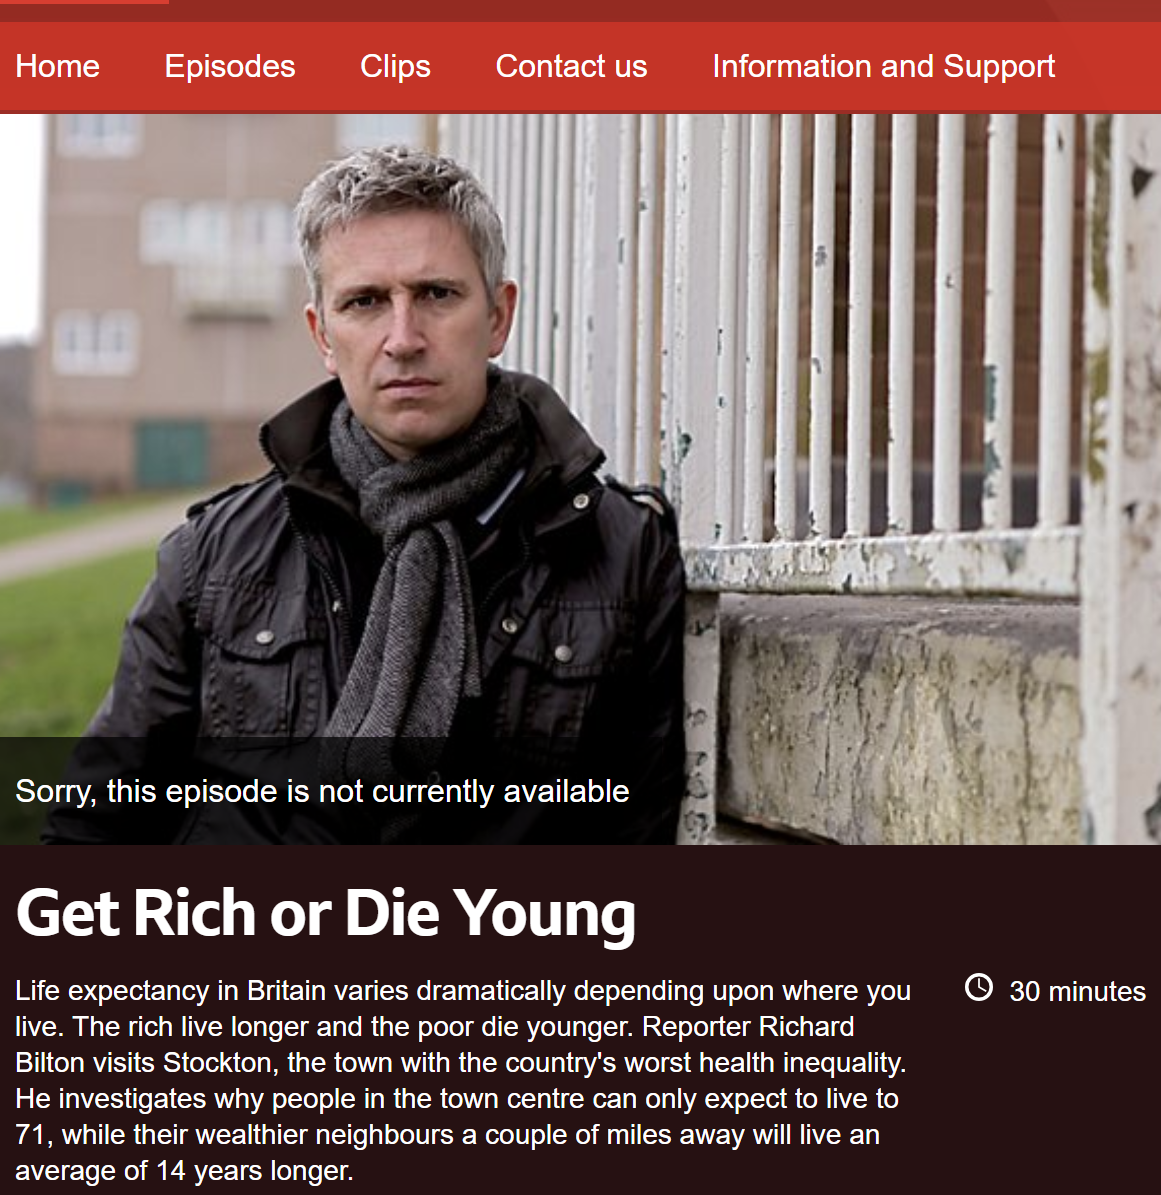Open the Contact us page
Screen dimensions: 1161x1195
pyautogui.click(x=571, y=66)
